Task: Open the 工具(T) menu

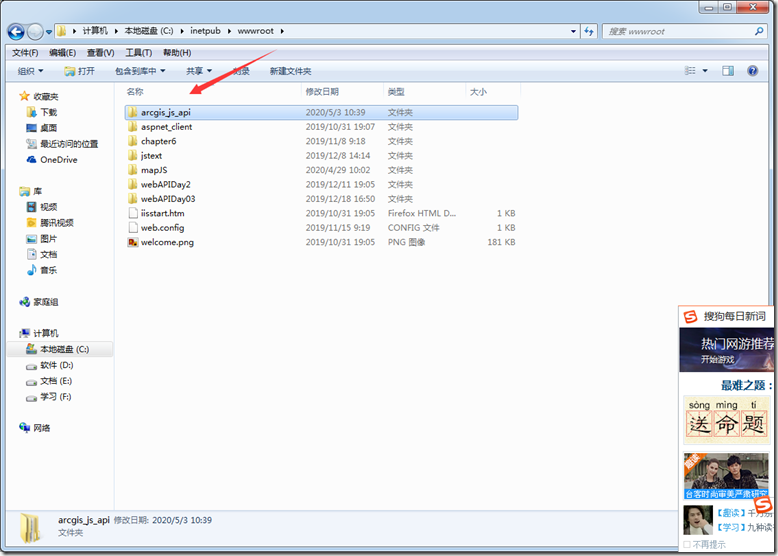Action: pyautogui.click(x=138, y=53)
